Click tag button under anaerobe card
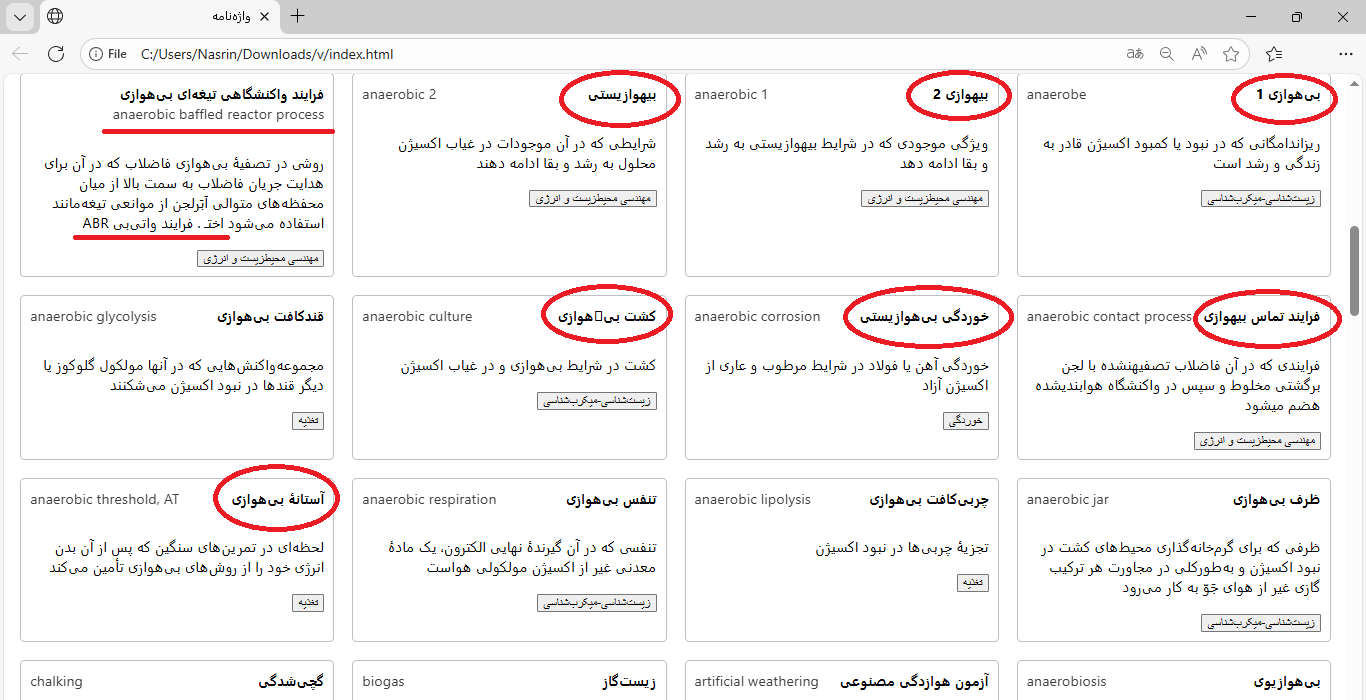This screenshot has height=700, width=1366. 1260,199
